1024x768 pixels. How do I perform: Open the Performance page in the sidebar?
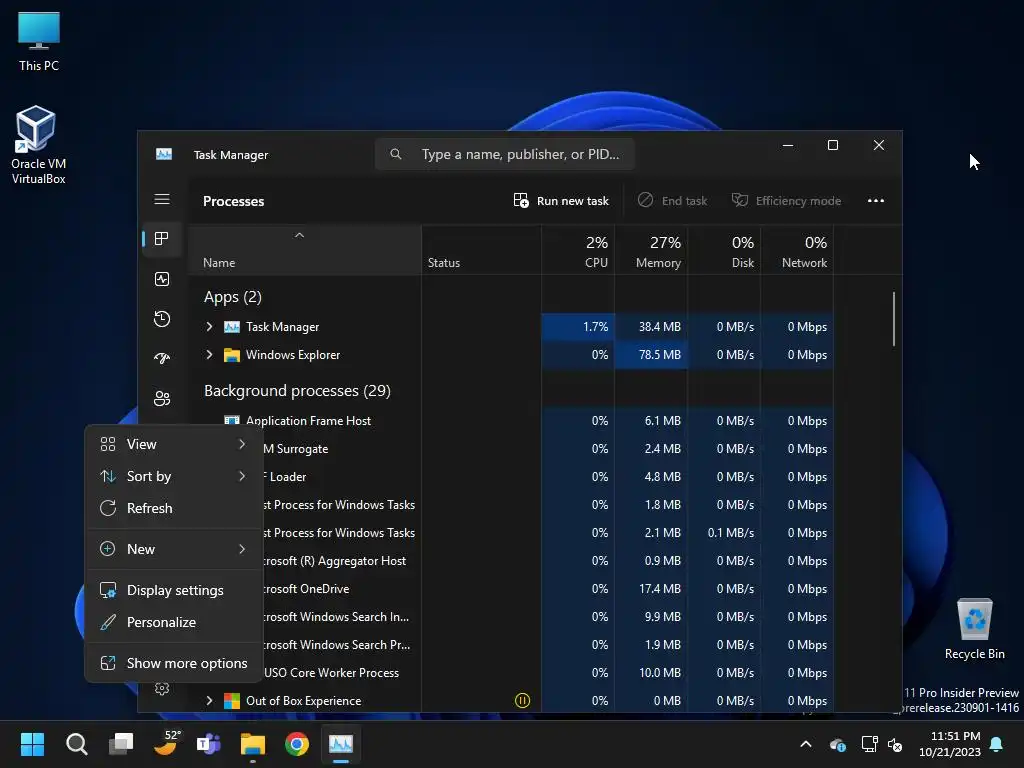pyautogui.click(x=162, y=279)
